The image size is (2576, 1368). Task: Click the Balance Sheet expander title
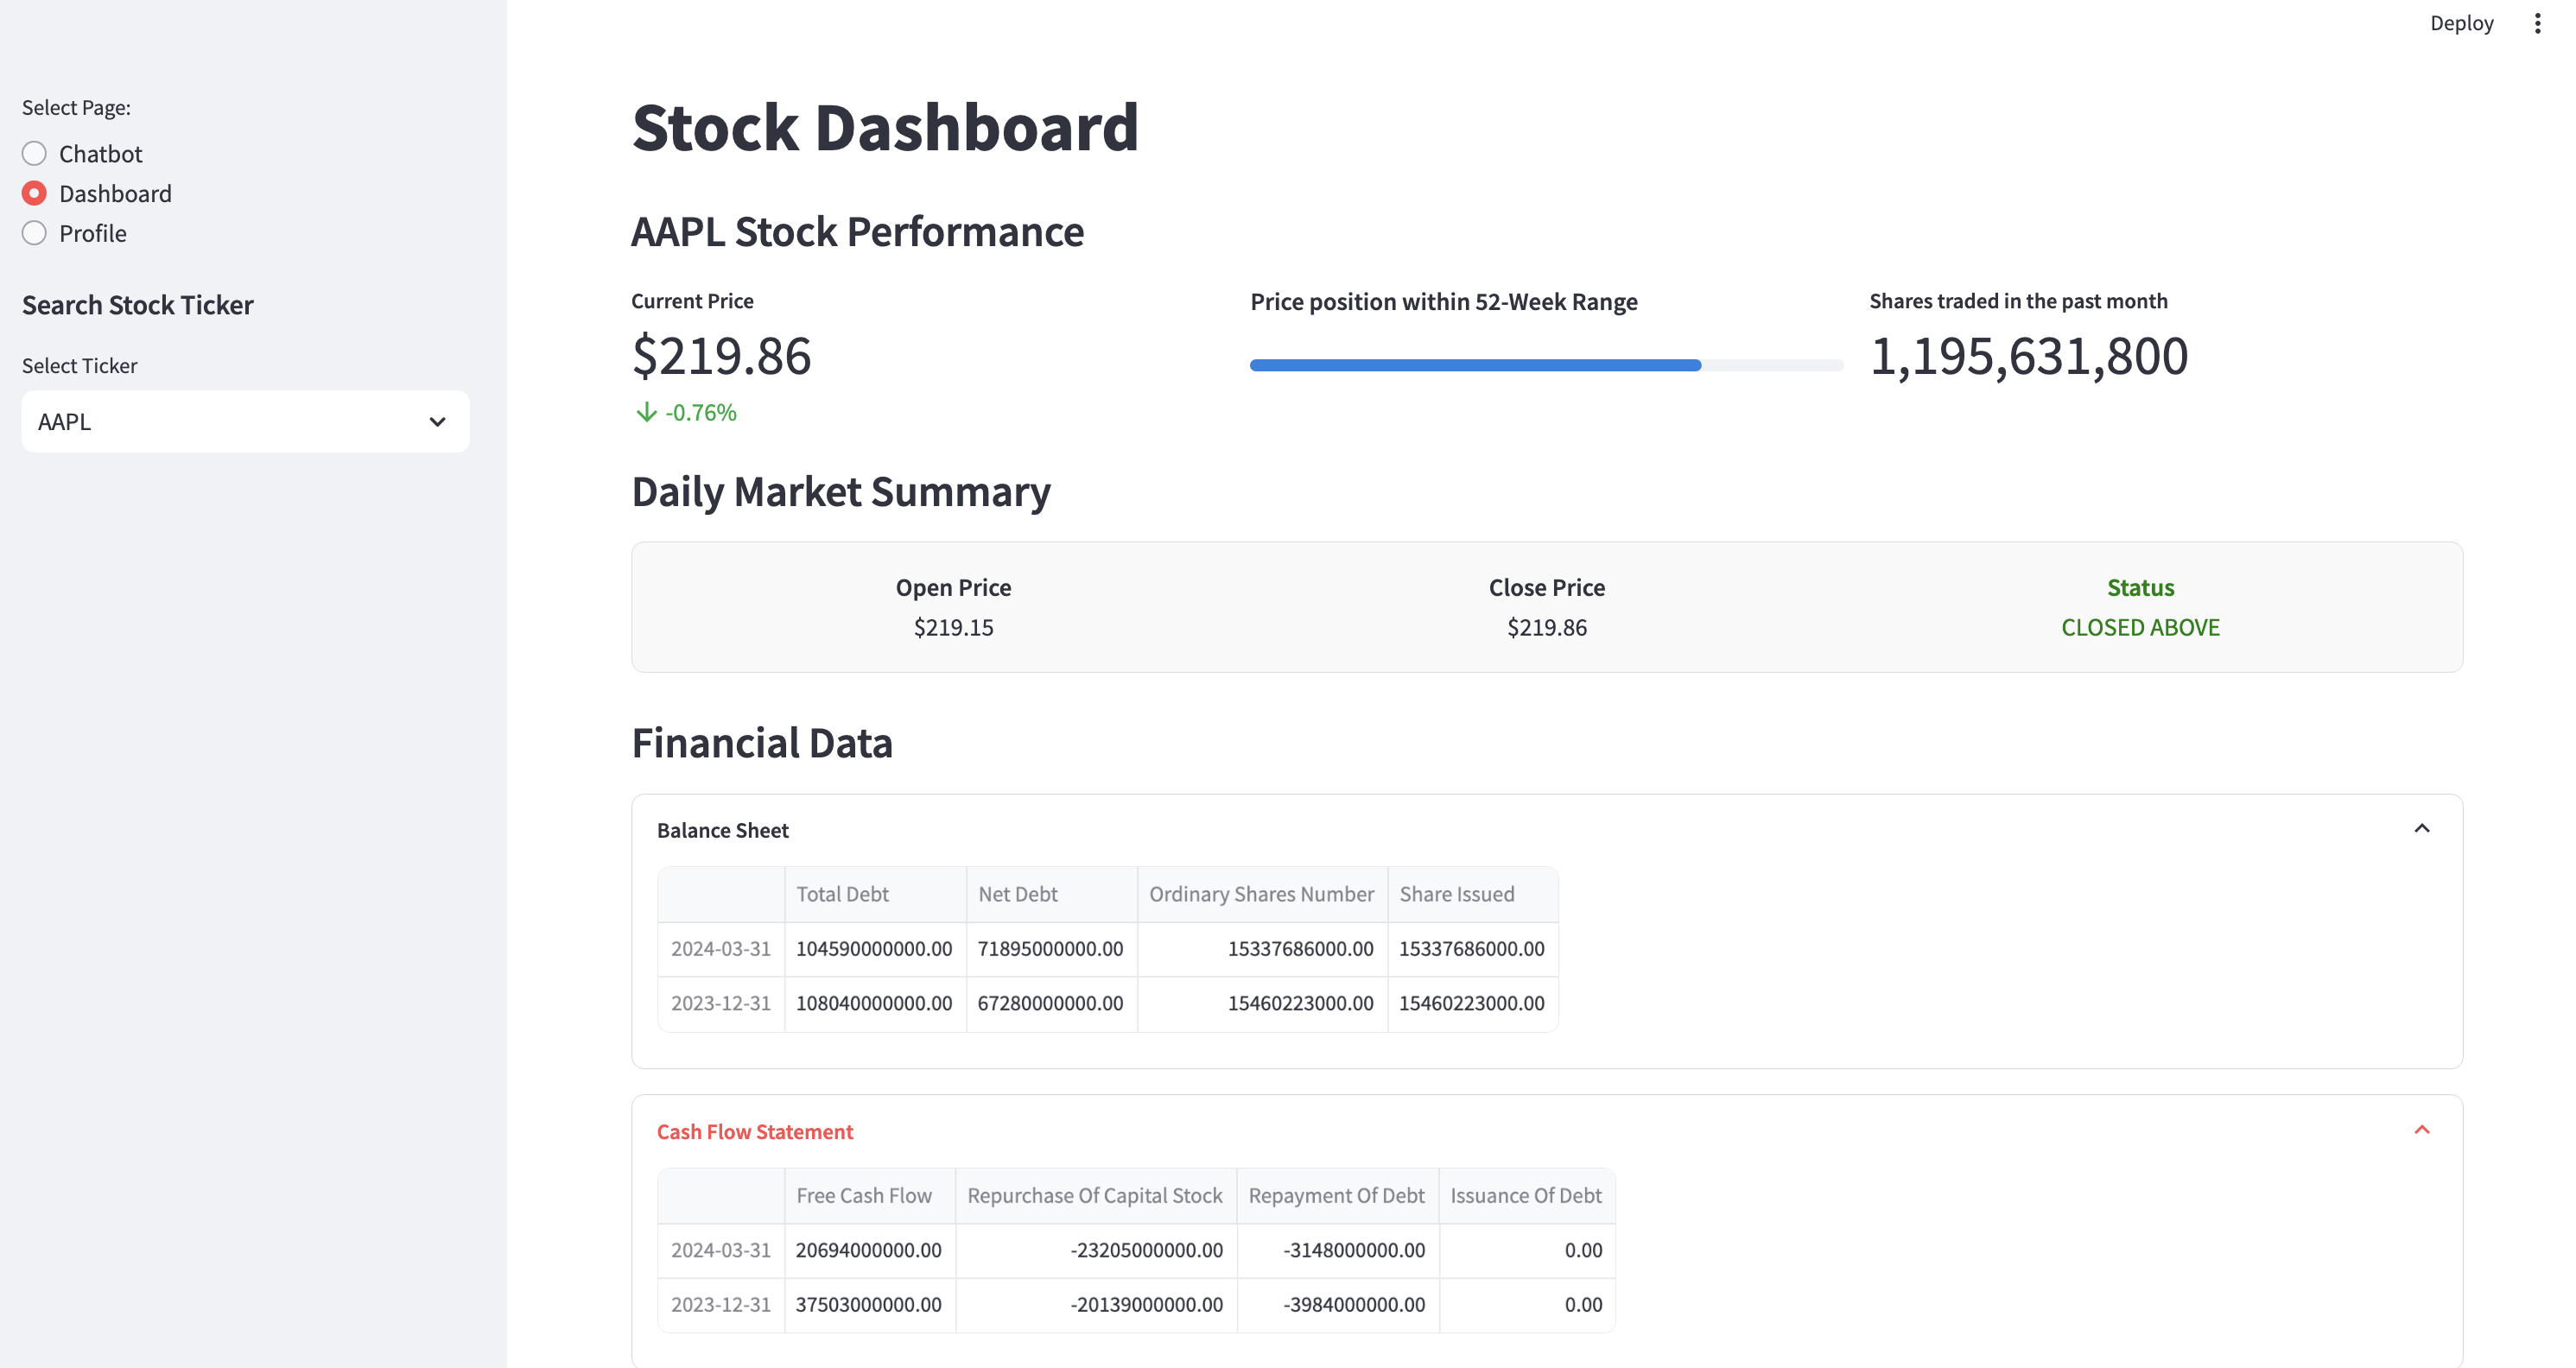[x=722, y=830]
